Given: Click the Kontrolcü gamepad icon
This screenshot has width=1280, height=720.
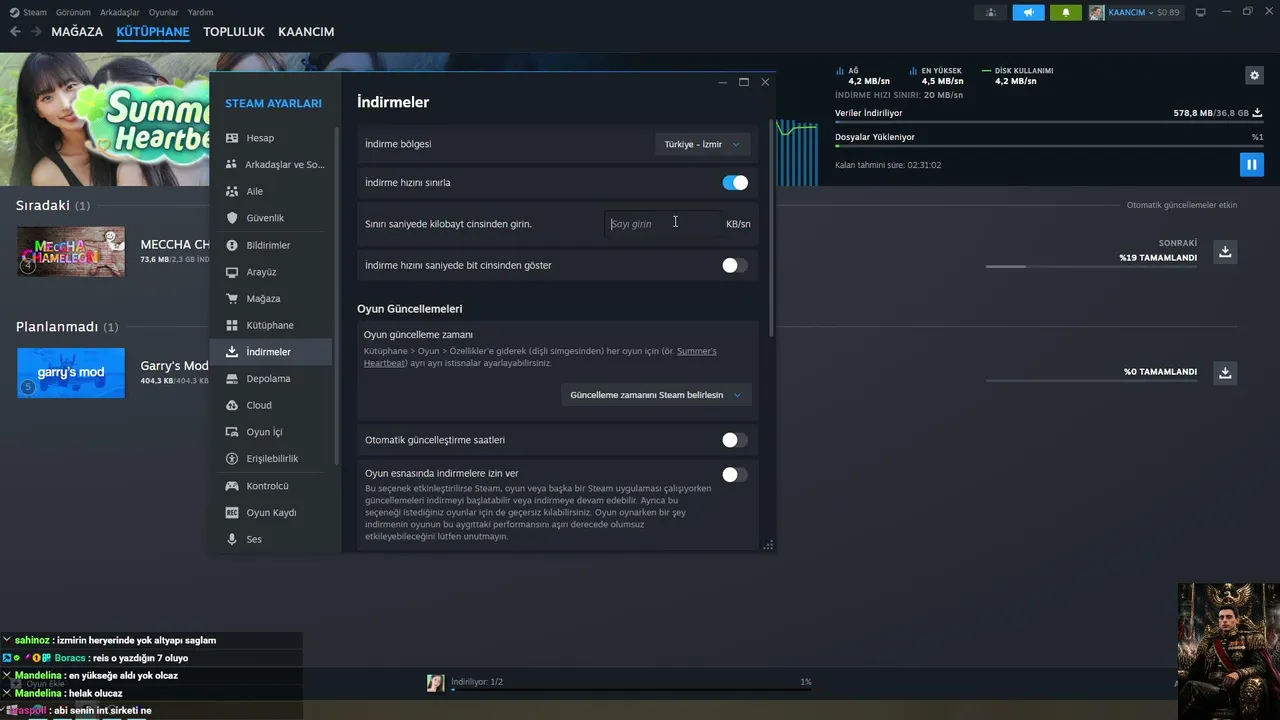Looking at the screenshot, I should 232,486.
